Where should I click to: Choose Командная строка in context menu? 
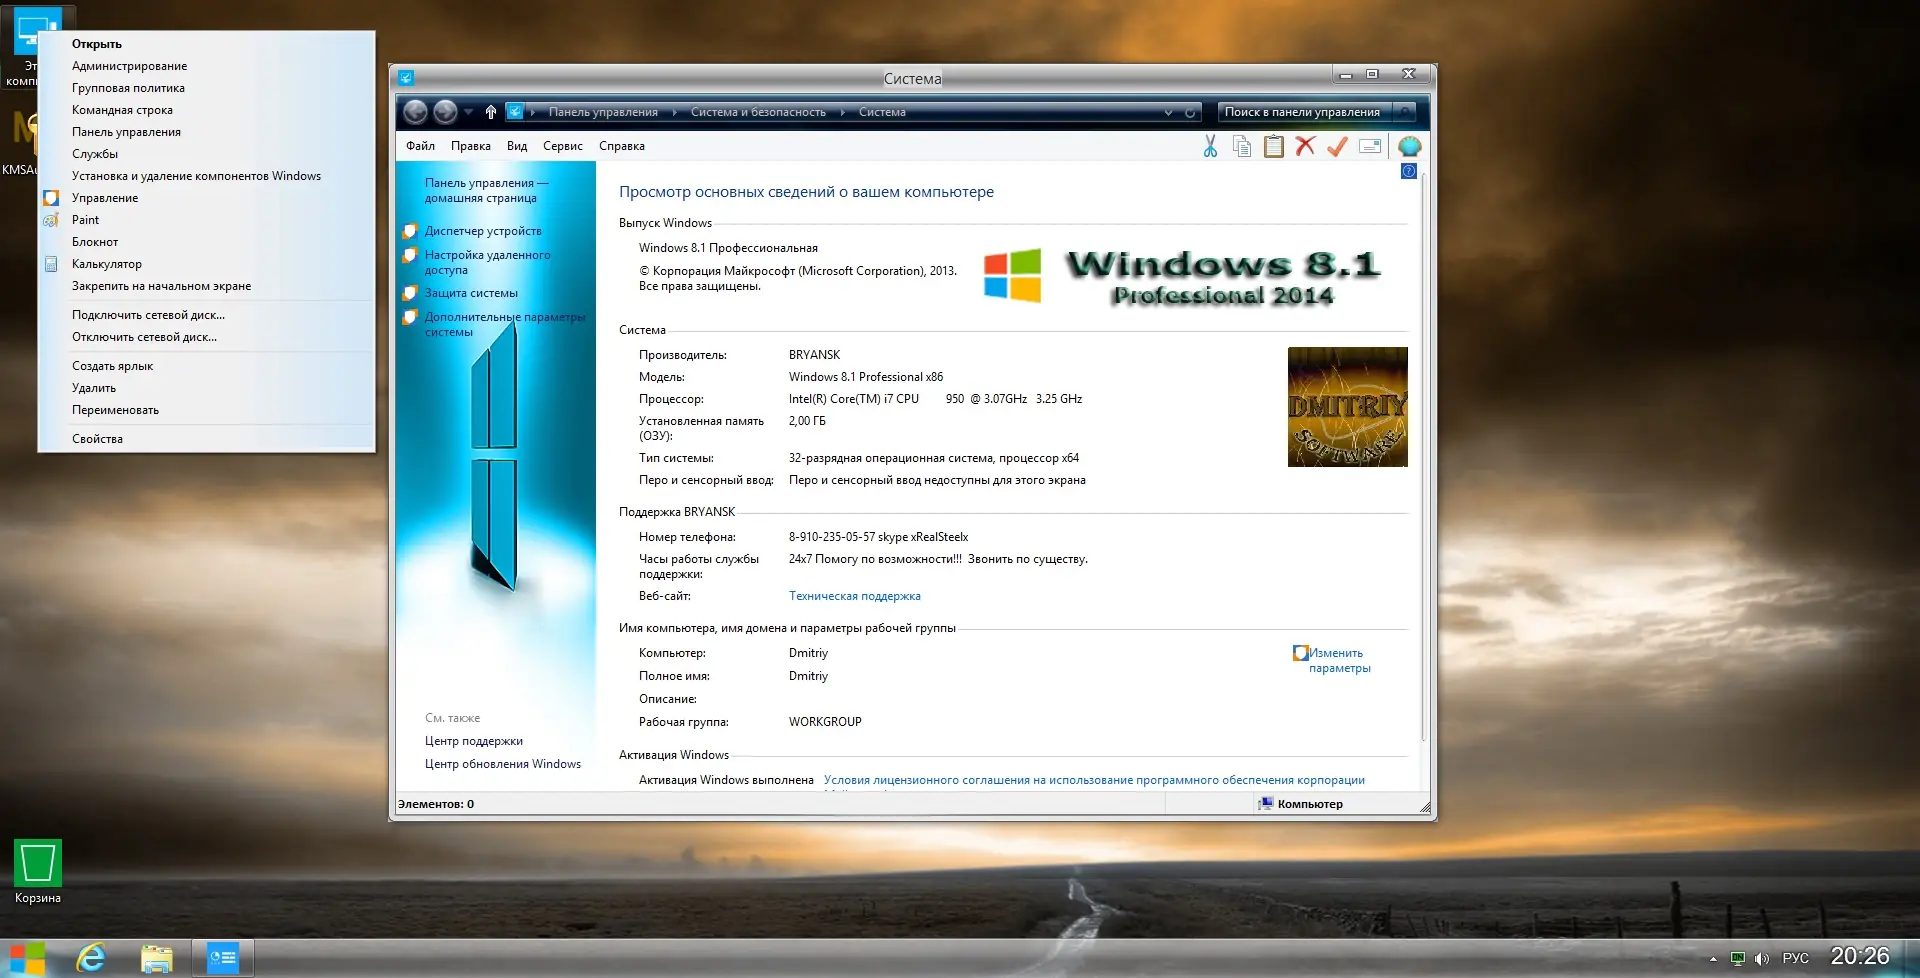(x=207, y=110)
